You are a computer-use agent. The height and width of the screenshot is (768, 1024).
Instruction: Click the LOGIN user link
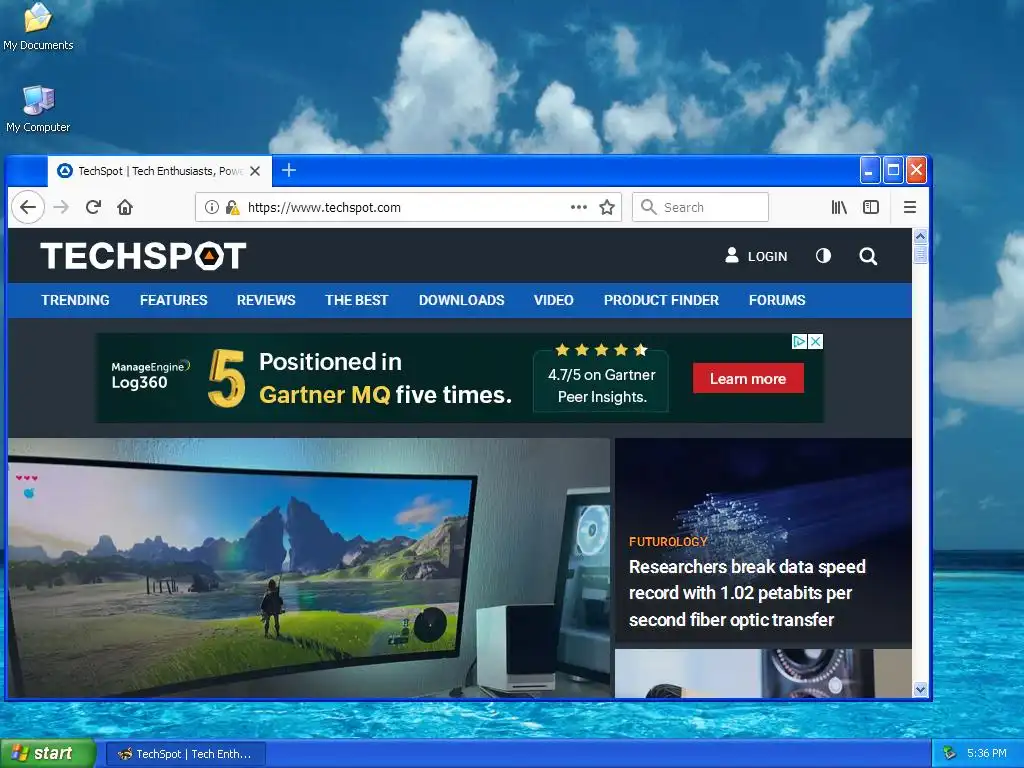756,256
